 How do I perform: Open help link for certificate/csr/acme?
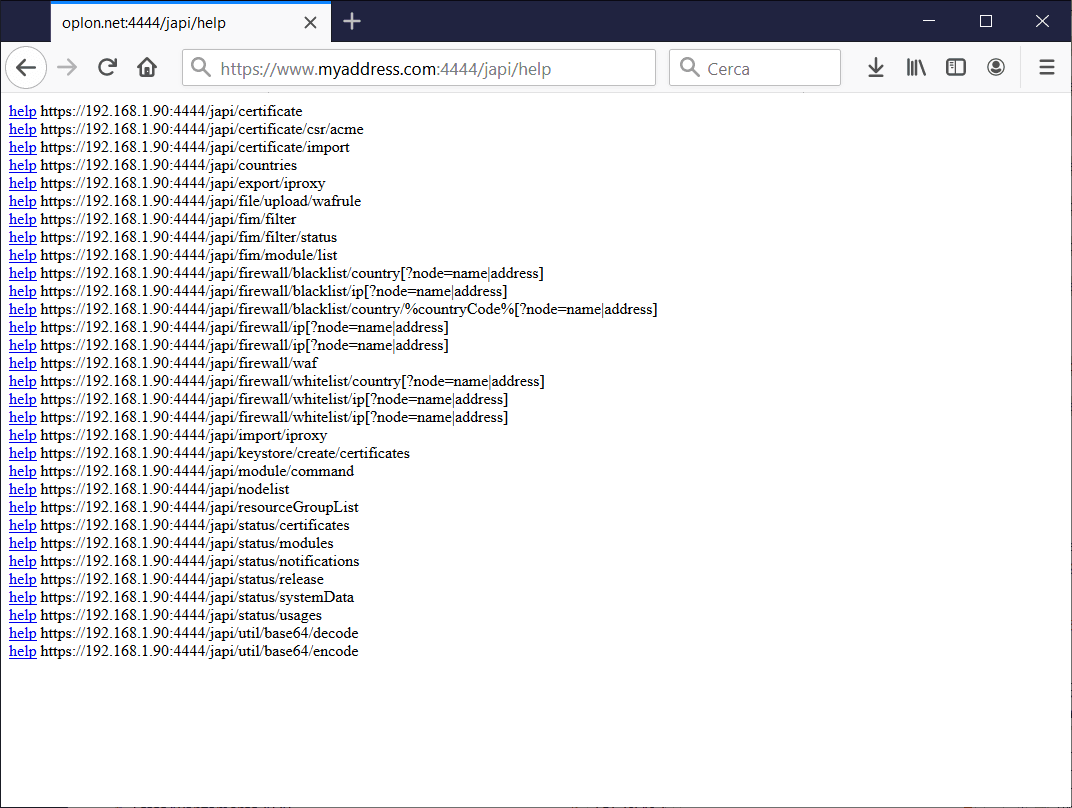pyautogui.click(x=23, y=129)
